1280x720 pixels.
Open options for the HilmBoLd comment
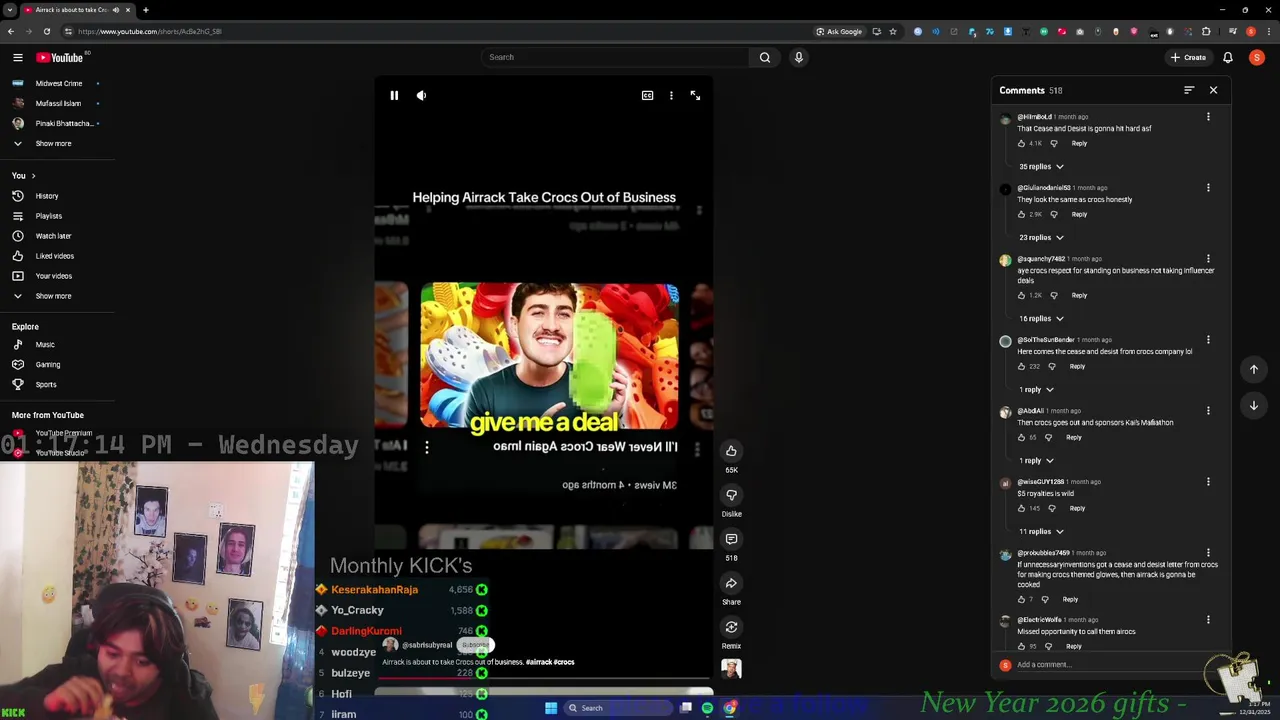coord(1208,117)
